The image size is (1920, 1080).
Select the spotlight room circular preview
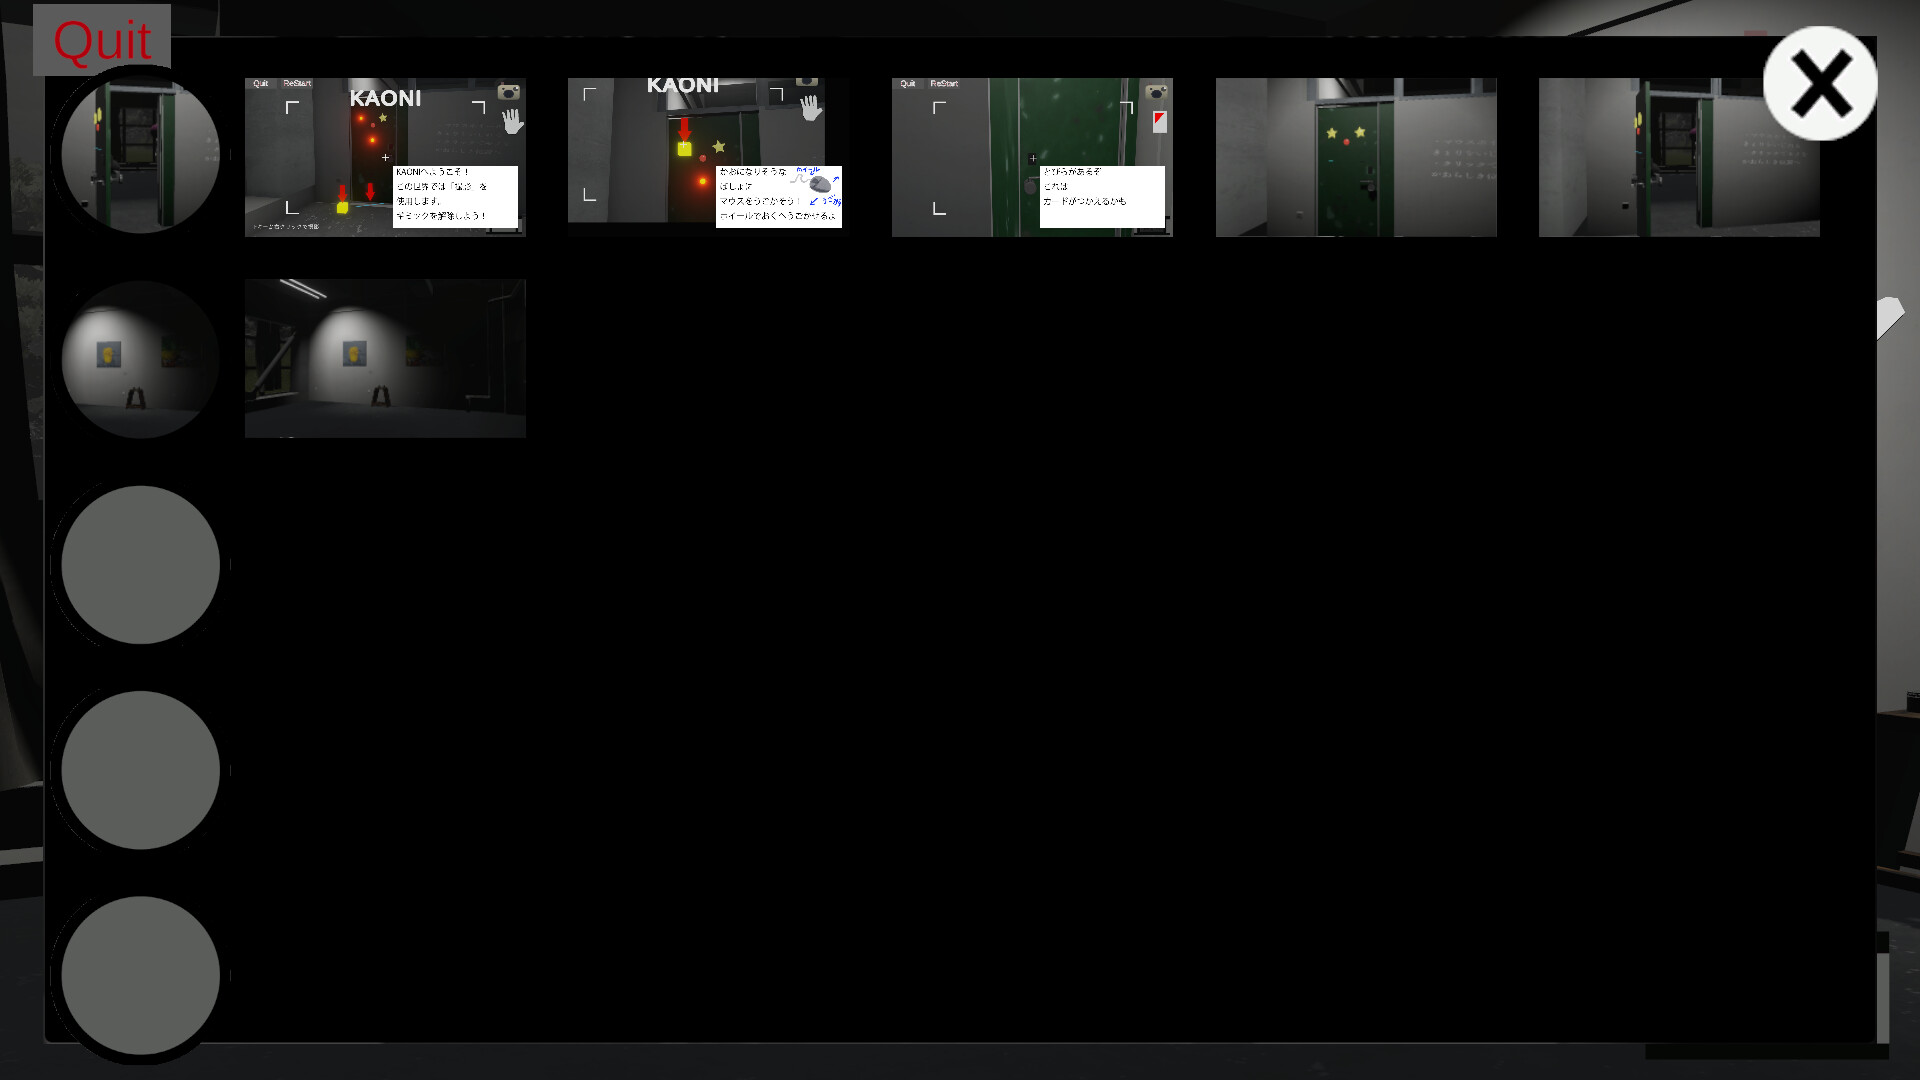[140, 358]
